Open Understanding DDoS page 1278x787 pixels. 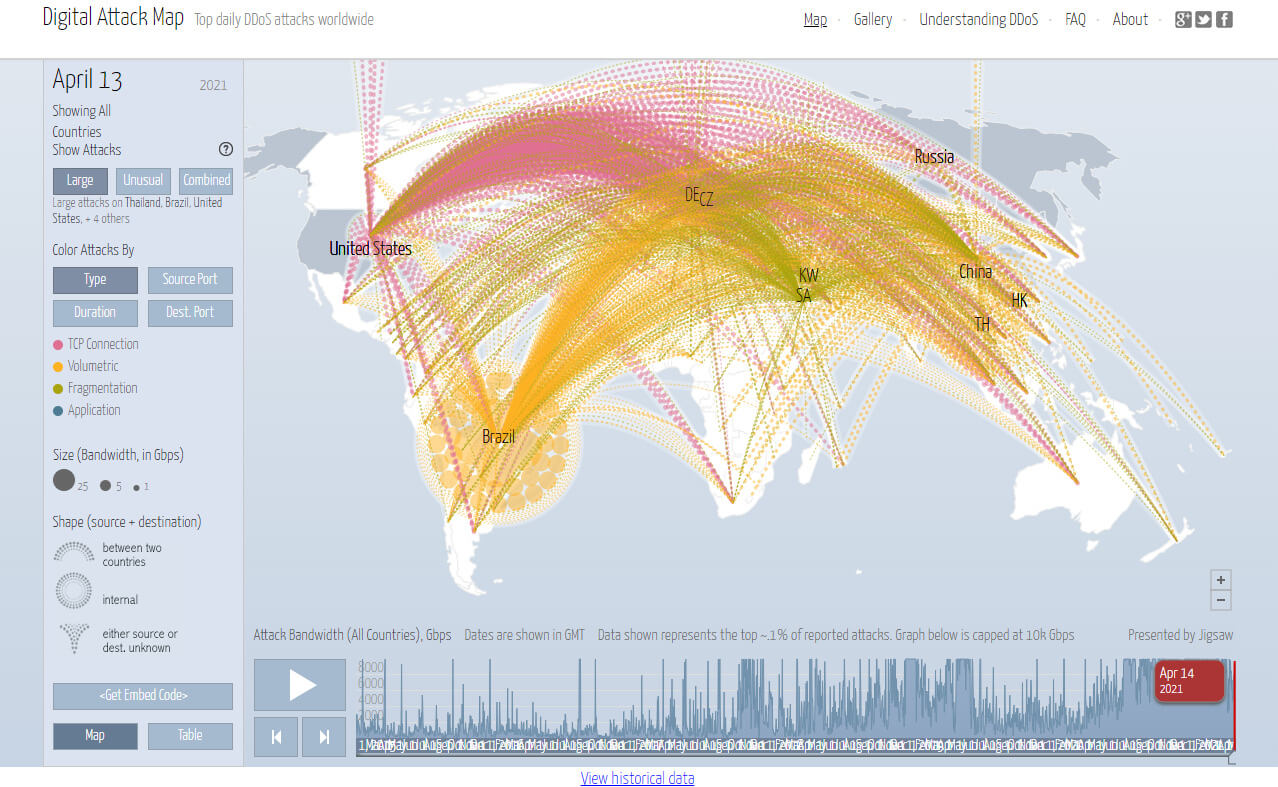[x=978, y=19]
